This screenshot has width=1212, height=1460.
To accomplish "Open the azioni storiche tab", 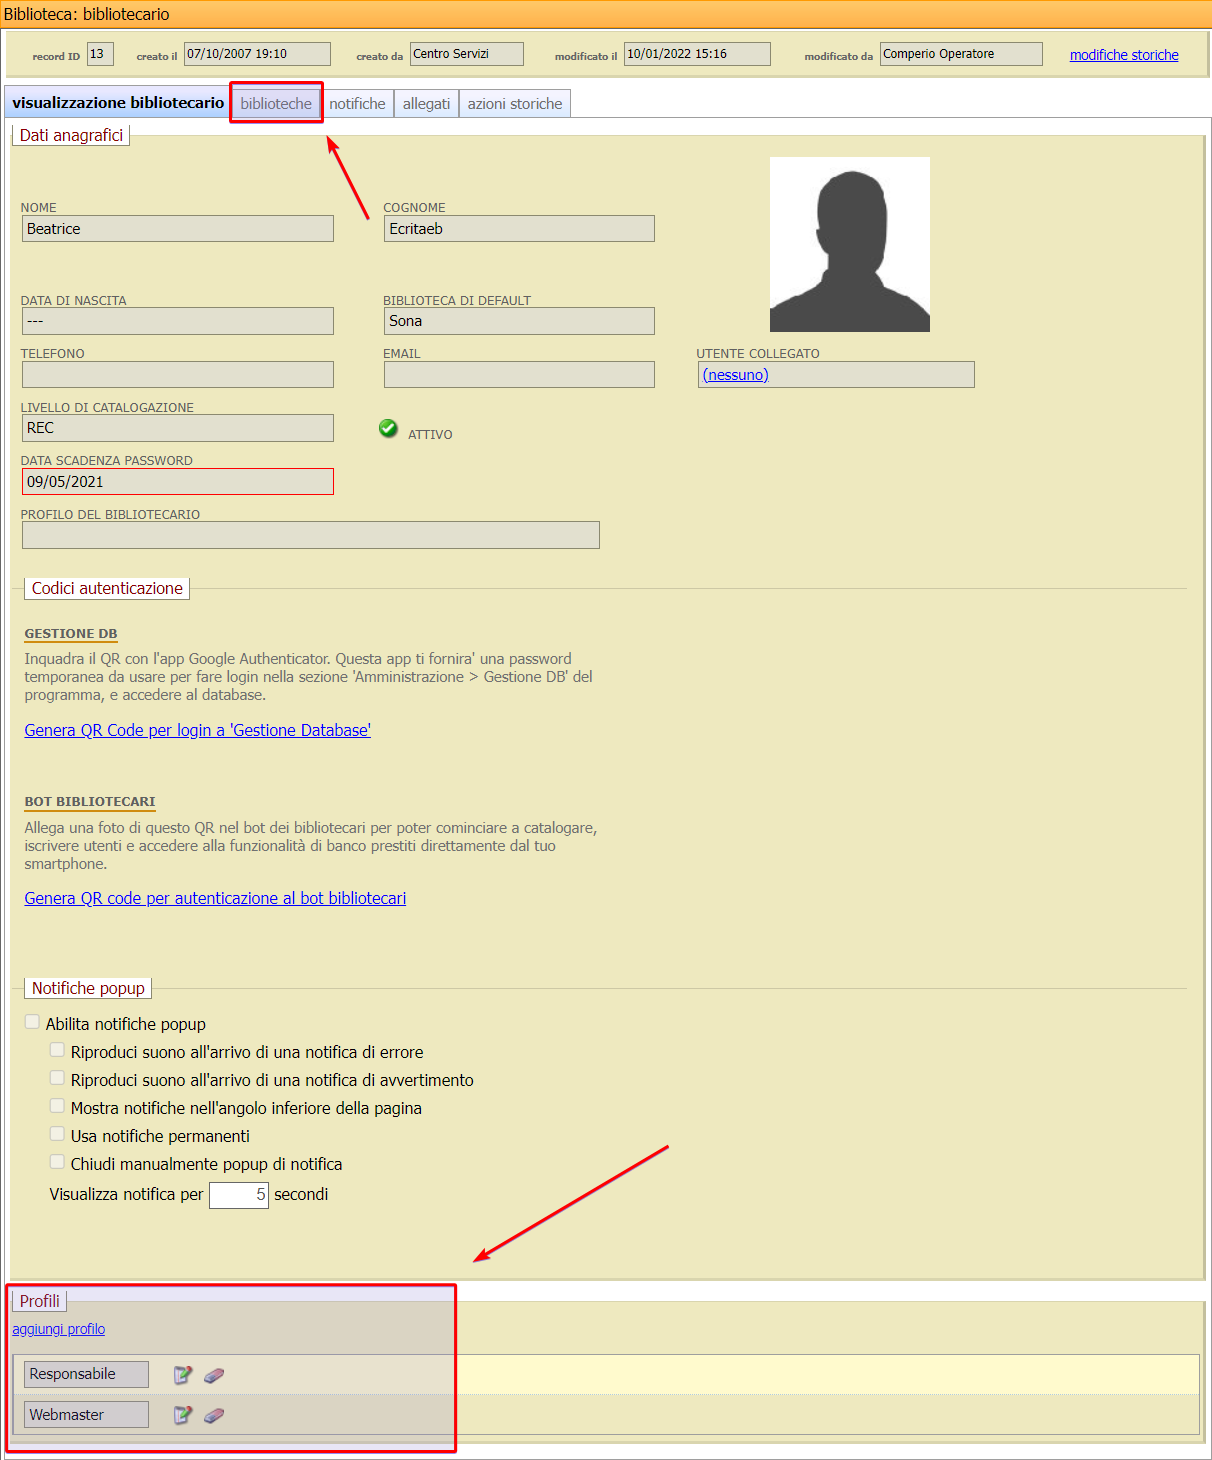I will (514, 104).
